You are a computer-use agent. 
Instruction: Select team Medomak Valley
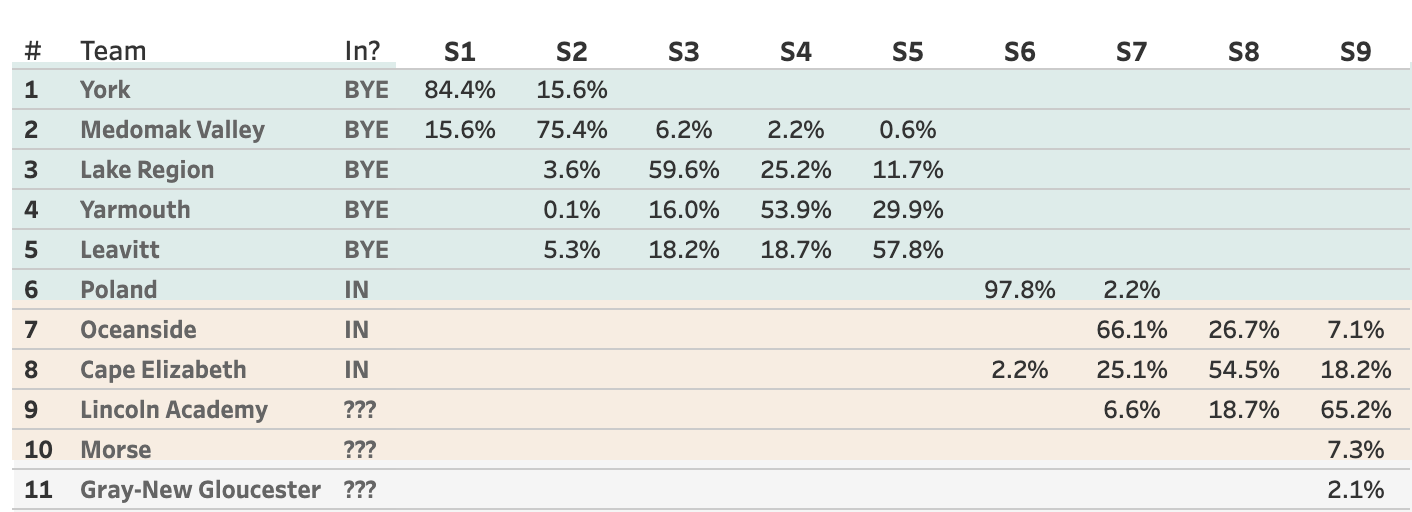click(x=172, y=130)
